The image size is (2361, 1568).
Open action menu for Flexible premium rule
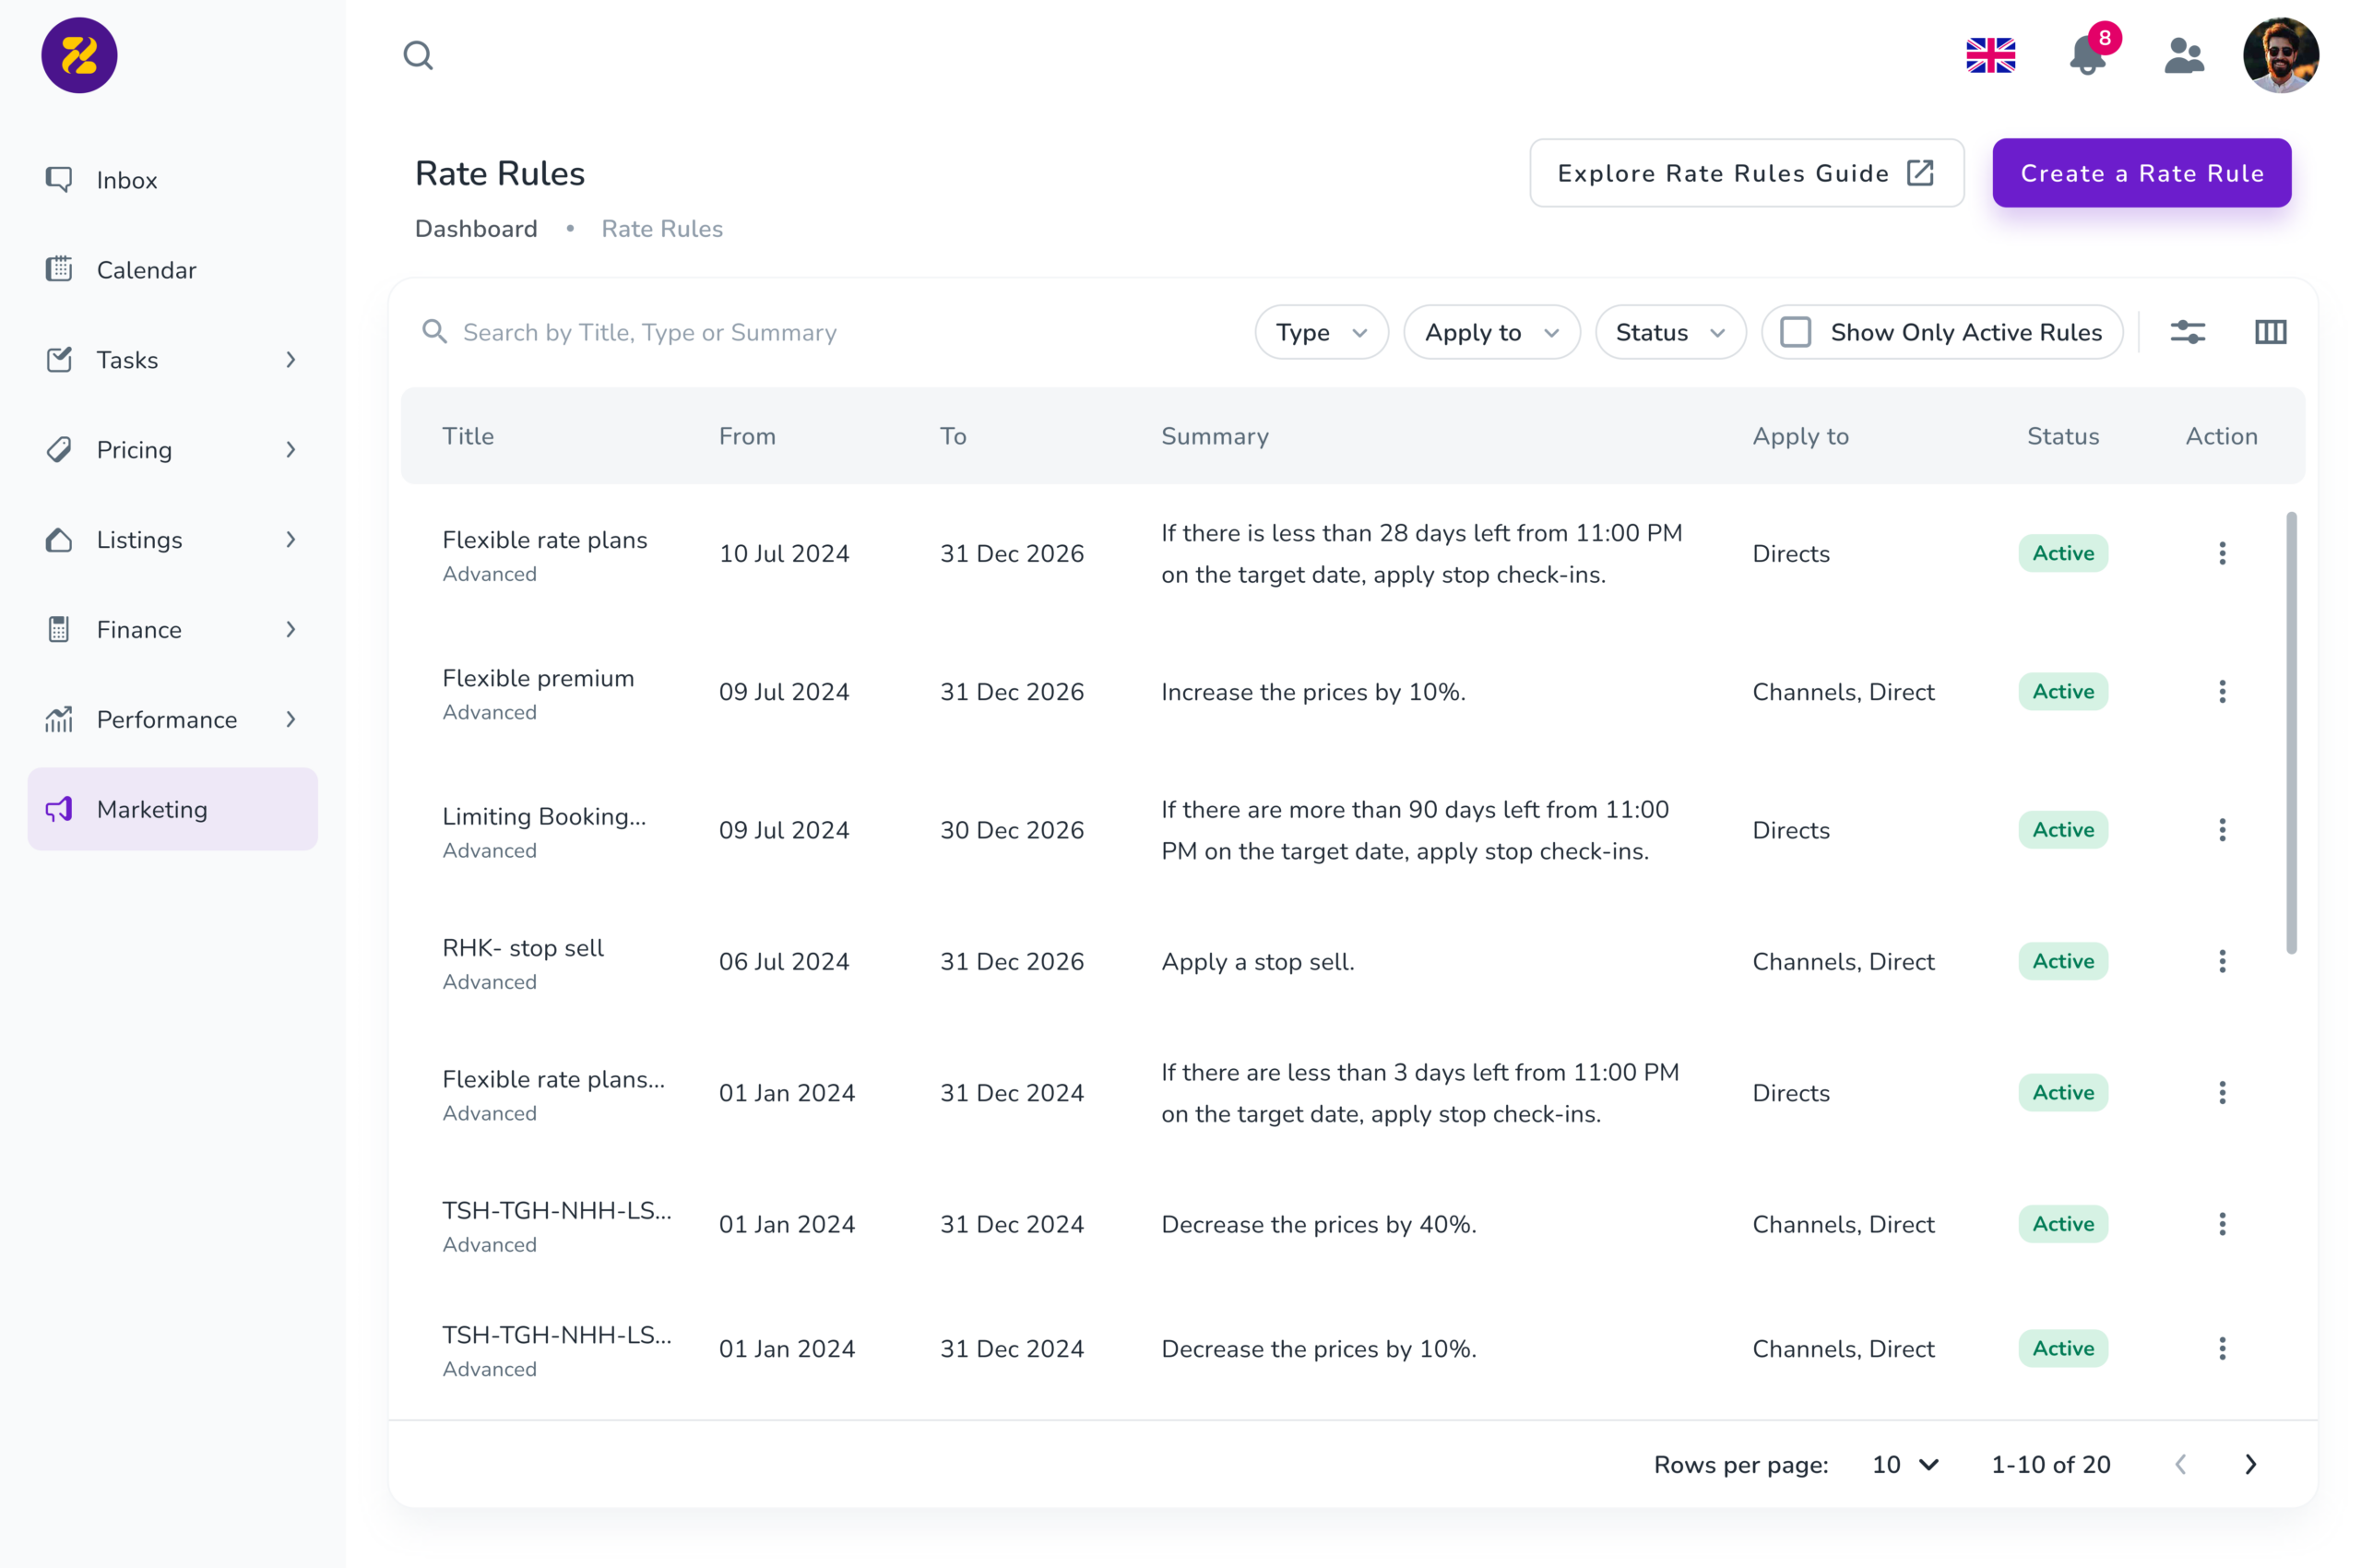(x=2222, y=692)
